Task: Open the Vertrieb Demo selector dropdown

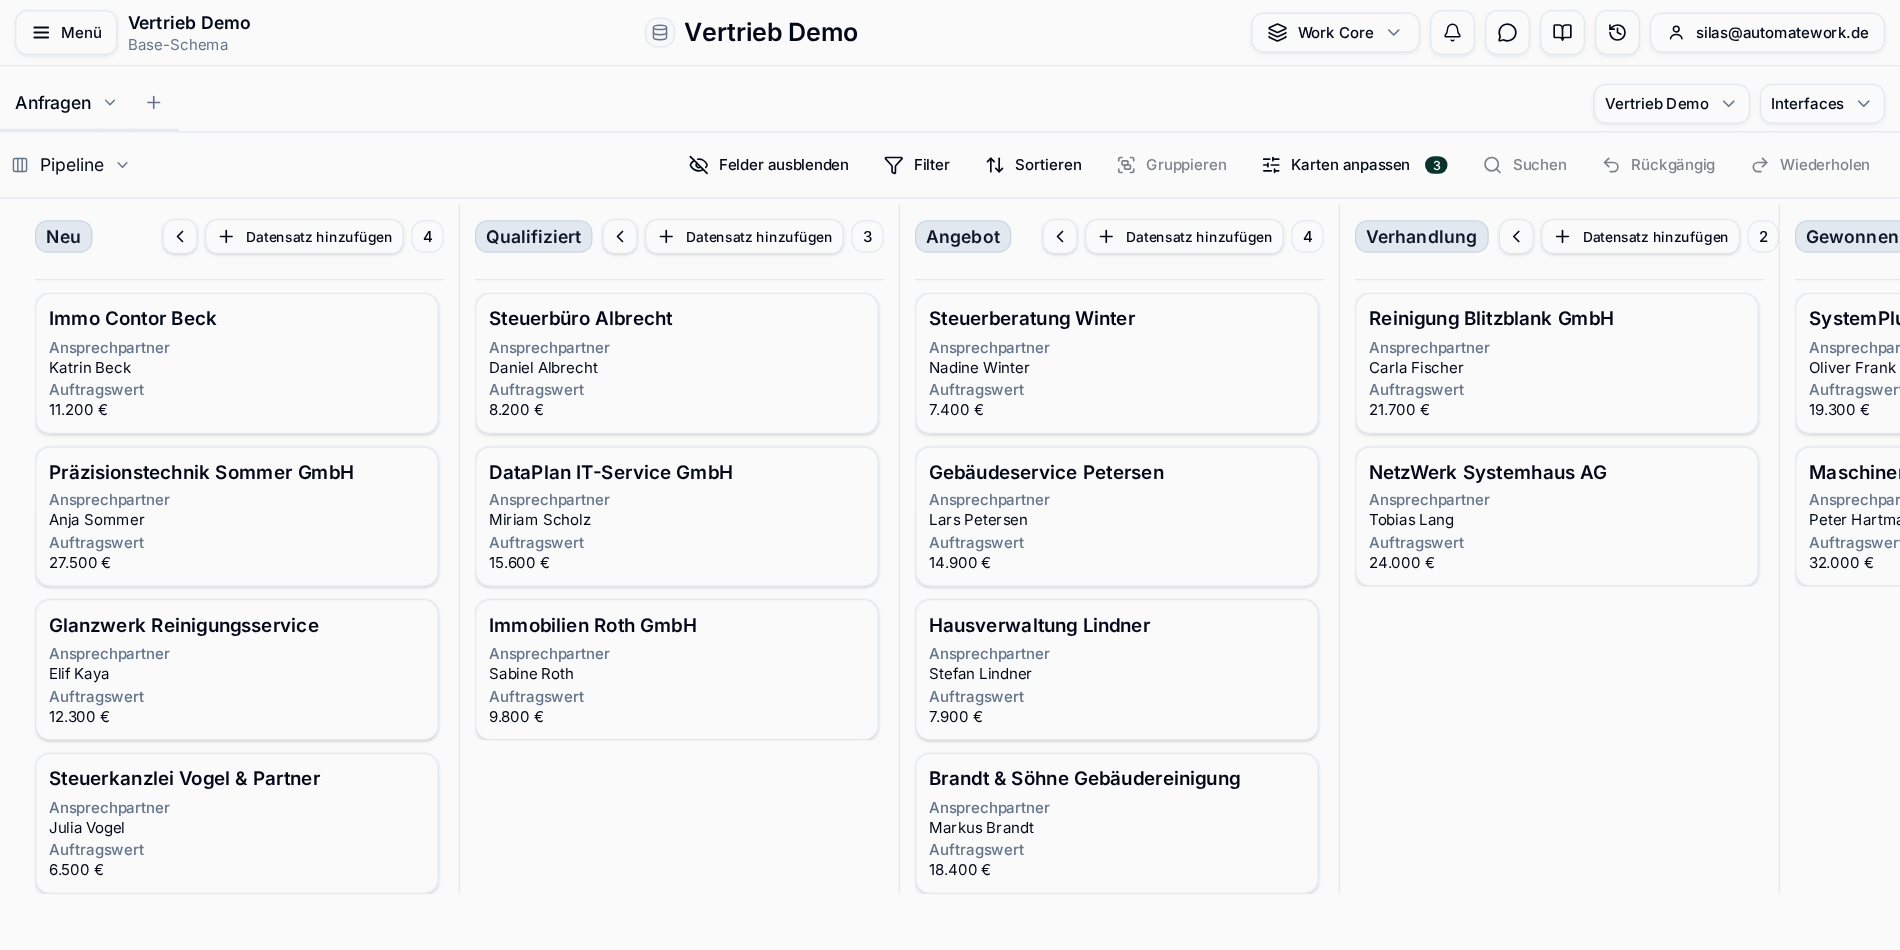Action: [x=1671, y=104]
